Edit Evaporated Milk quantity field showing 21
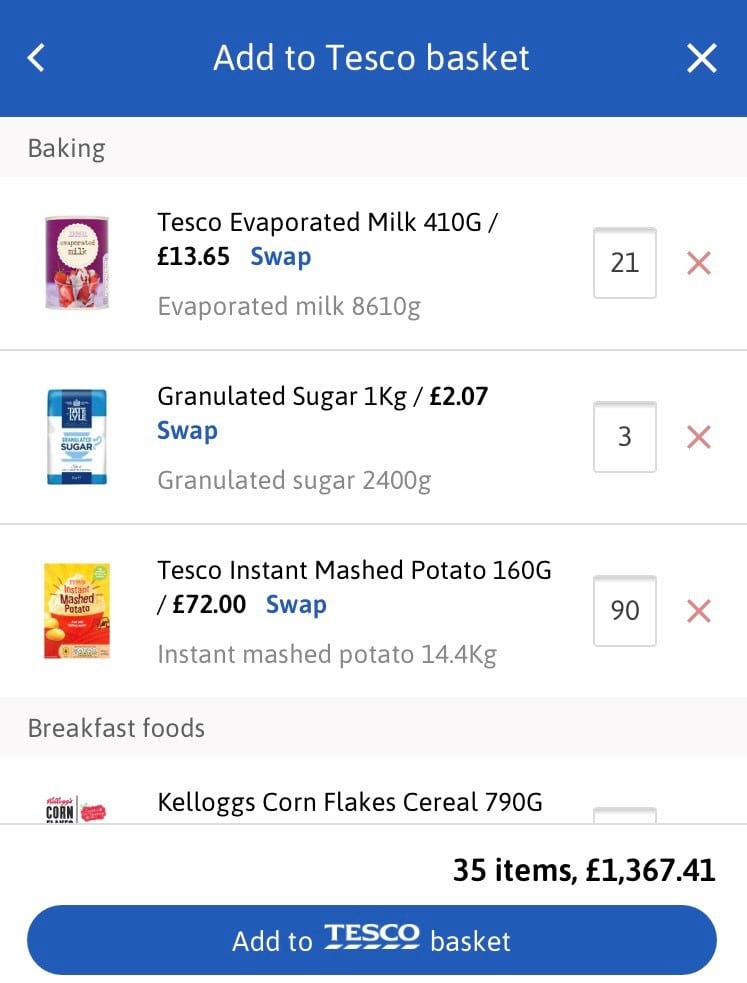 624,263
